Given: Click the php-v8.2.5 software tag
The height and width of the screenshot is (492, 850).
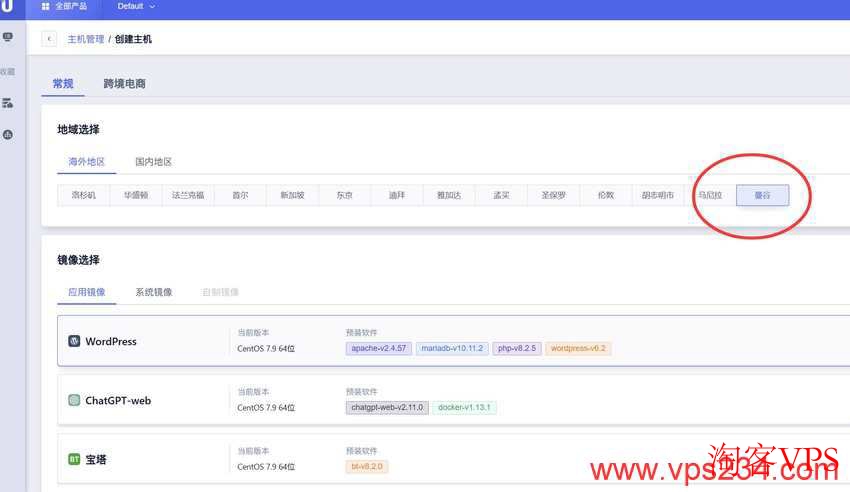Looking at the screenshot, I should coord(517,348).
